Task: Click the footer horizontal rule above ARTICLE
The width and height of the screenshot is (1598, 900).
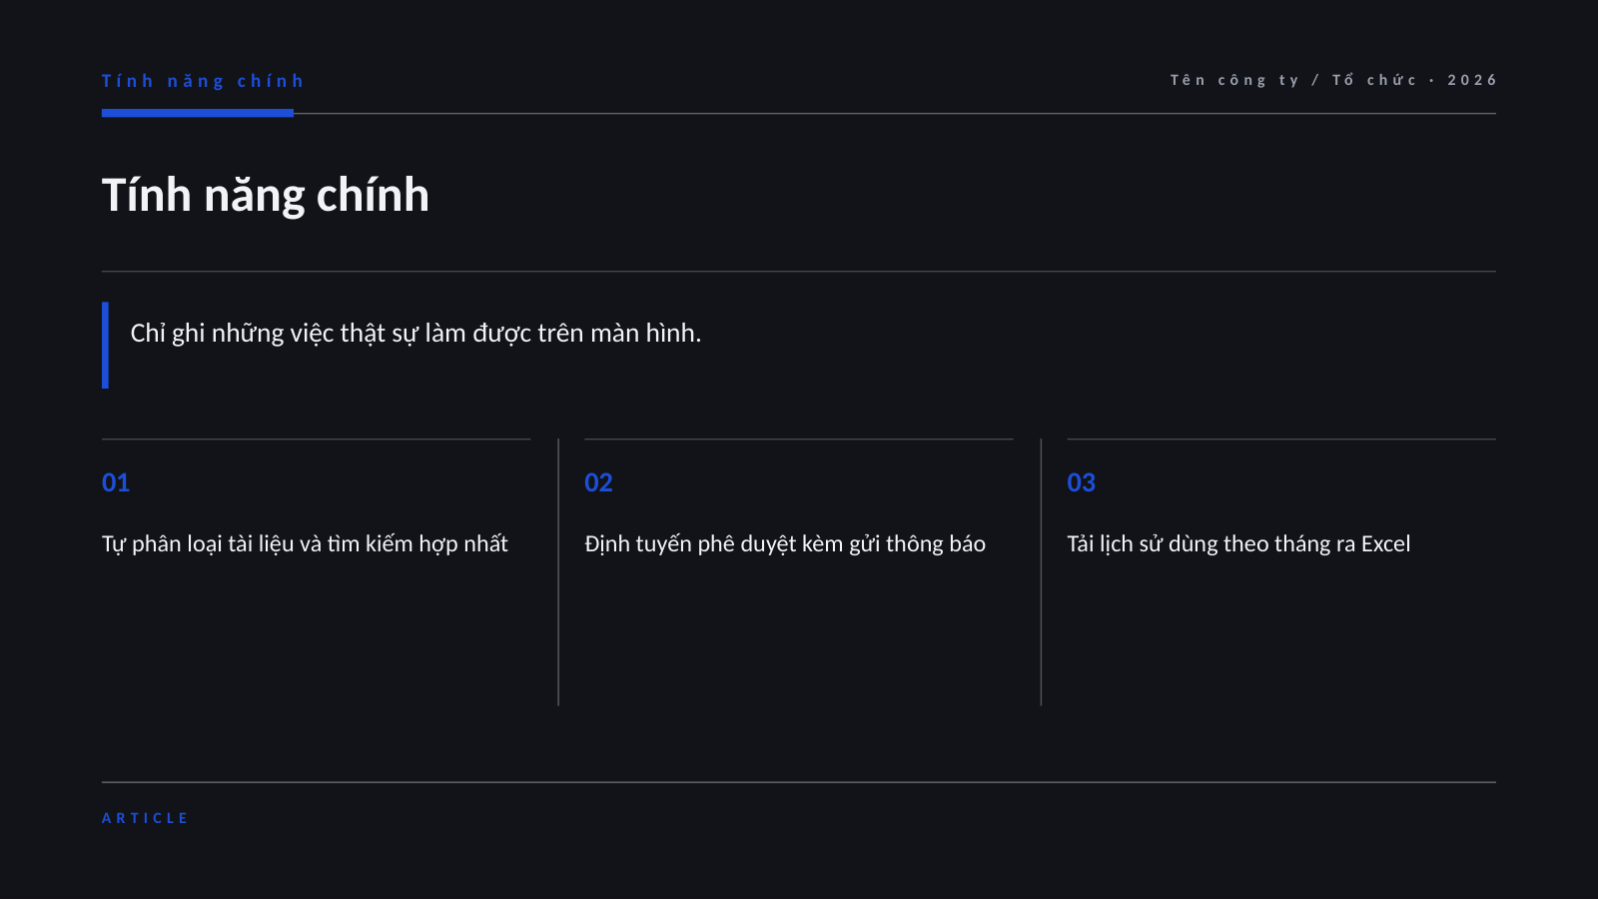Action: point(799,782)
